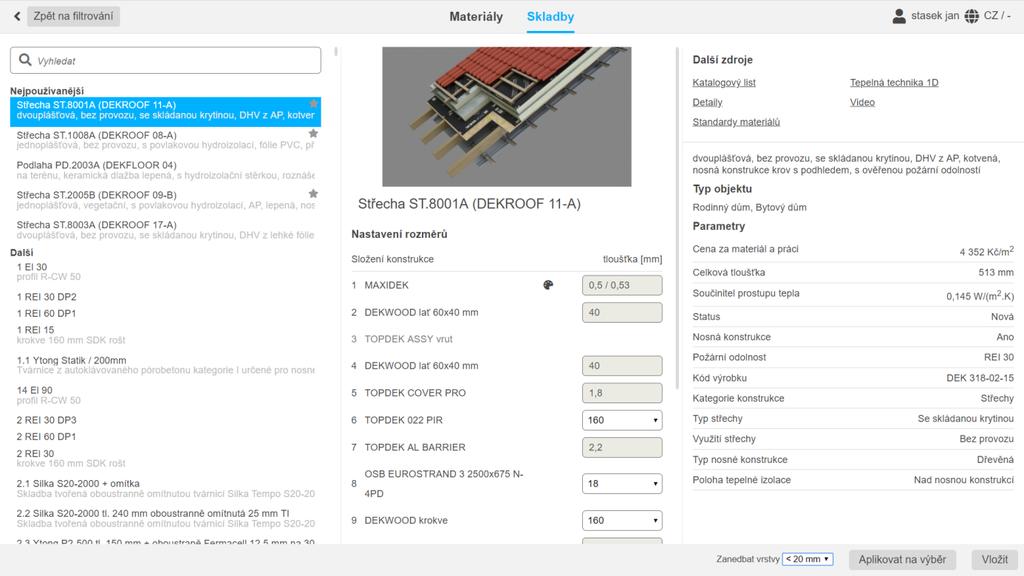Open the Video link
The width and height of the screenshot is (1024, 576).
862,103
